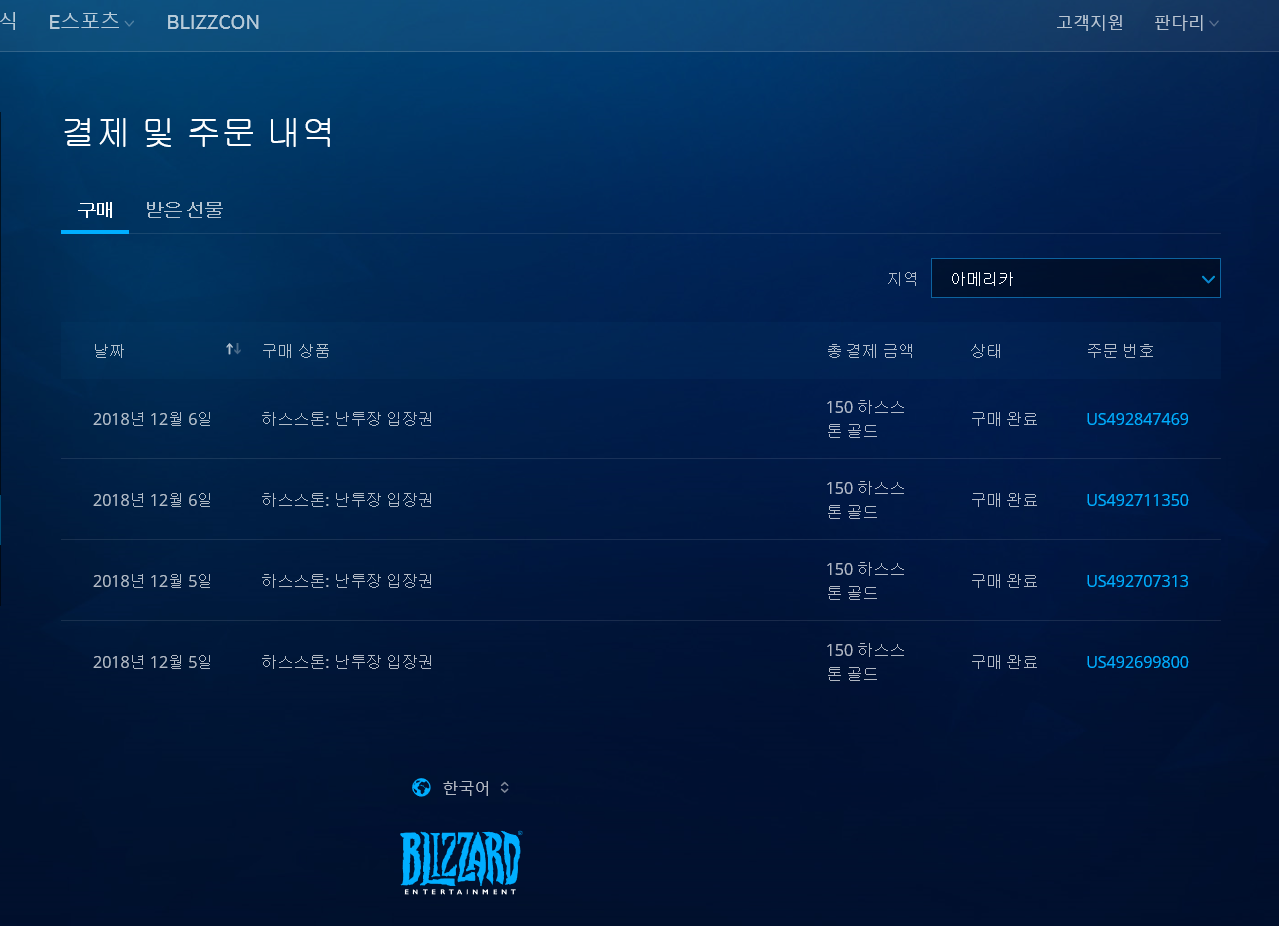Open 고객지원 in the top navigation

click(x=1090, y=22)
